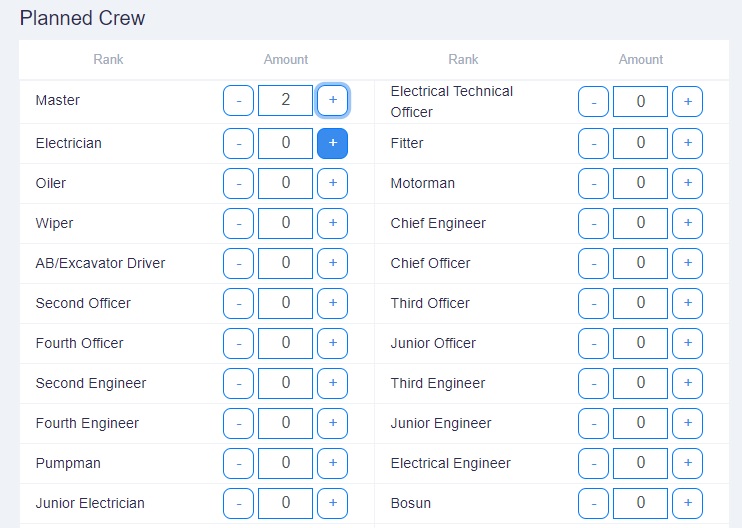742x528 pixels.
Task: Decrease the Pumpman amount
Action: [x=238, y=463]
